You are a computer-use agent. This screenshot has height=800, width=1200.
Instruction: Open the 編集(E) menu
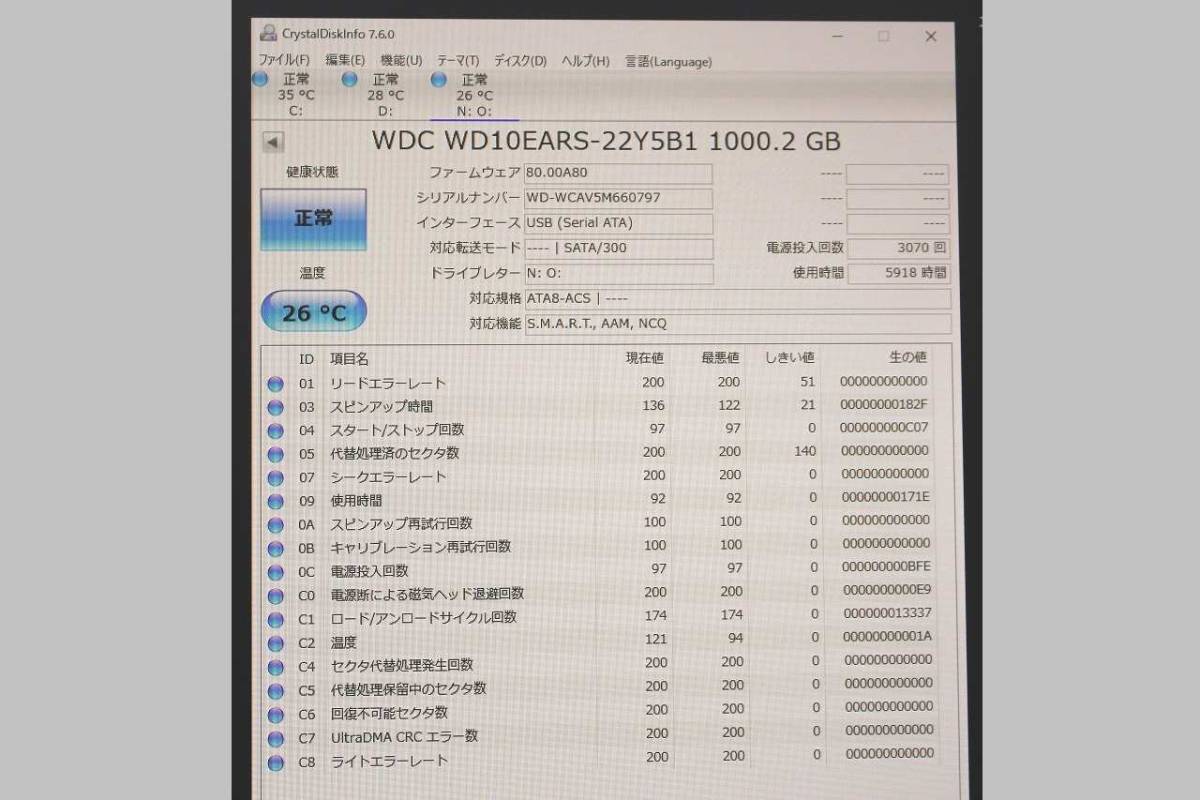[345, 61]
